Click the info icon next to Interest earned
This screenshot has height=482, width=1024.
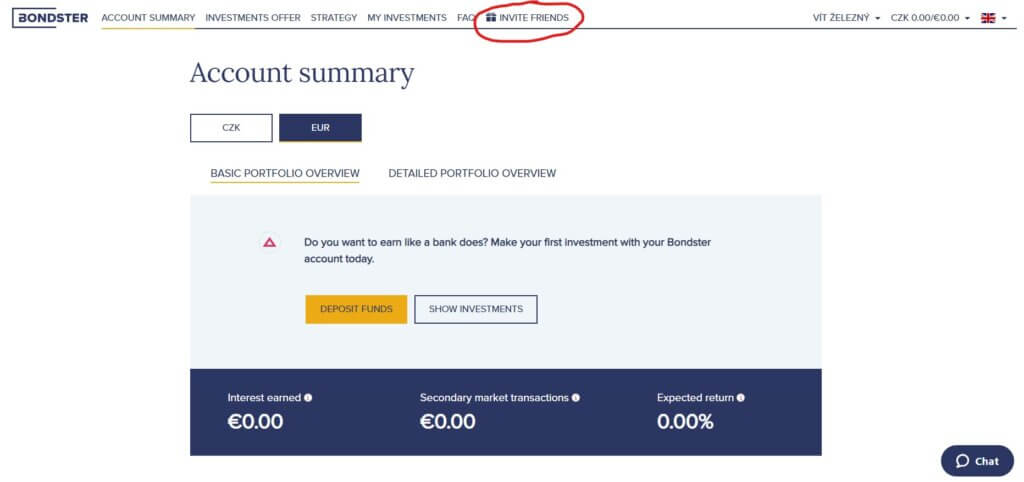(308, 398)
